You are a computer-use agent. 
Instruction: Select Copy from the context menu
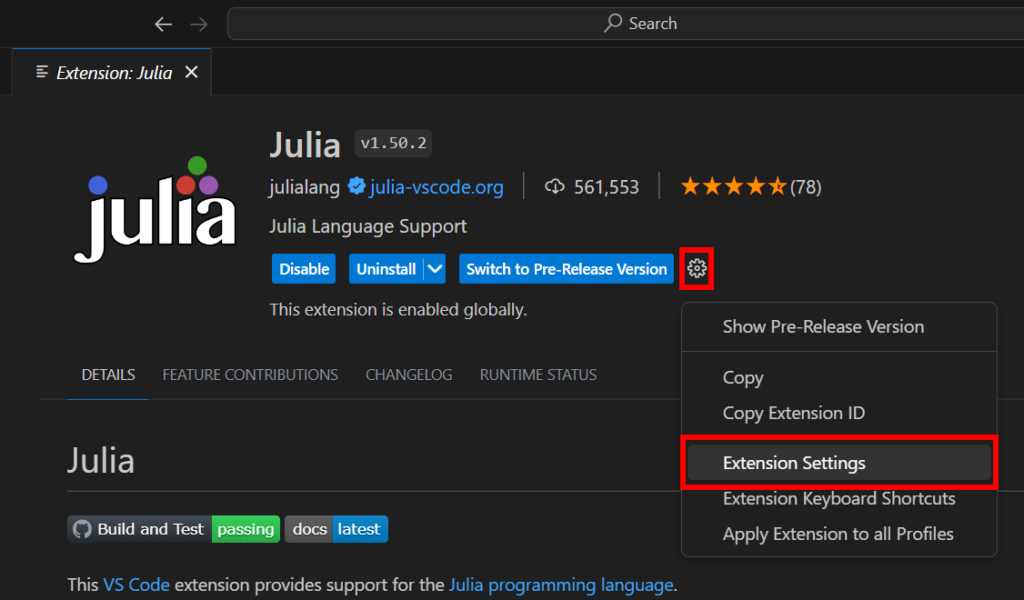click(x=839, y=377)
